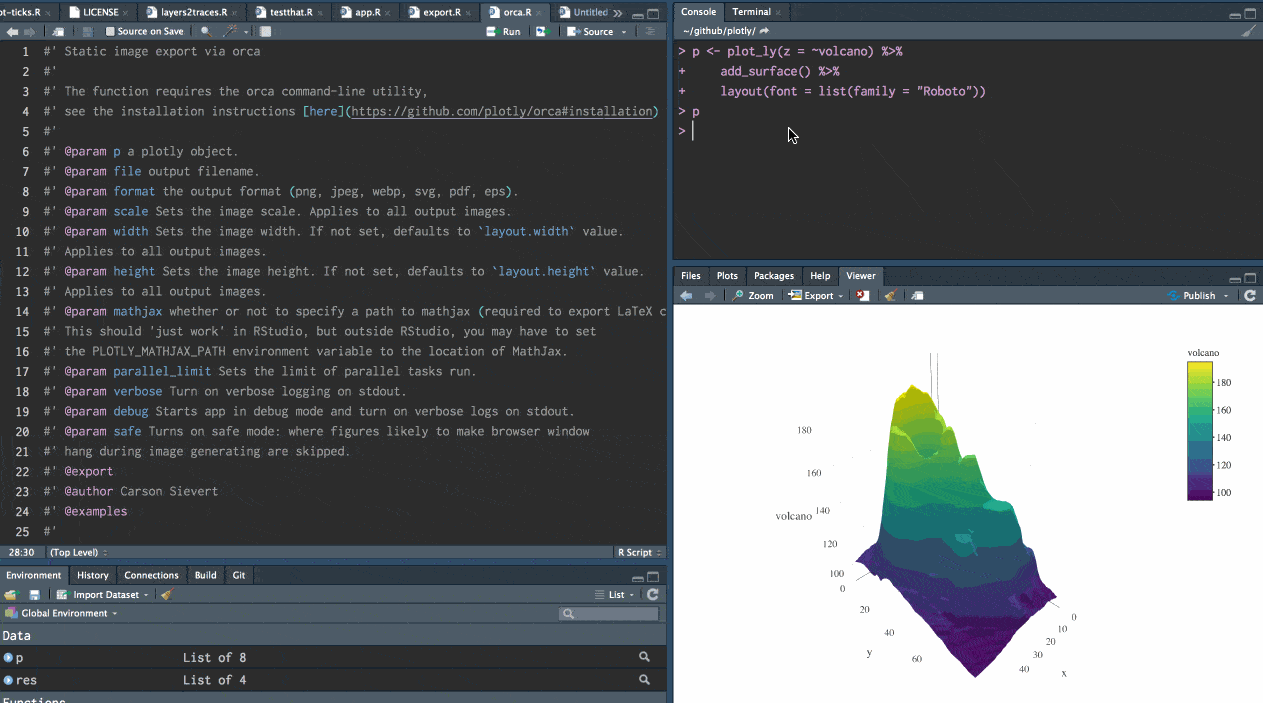1263x703 pixels.
Task: Switch to the Packages tab
Action: [774, 276]
